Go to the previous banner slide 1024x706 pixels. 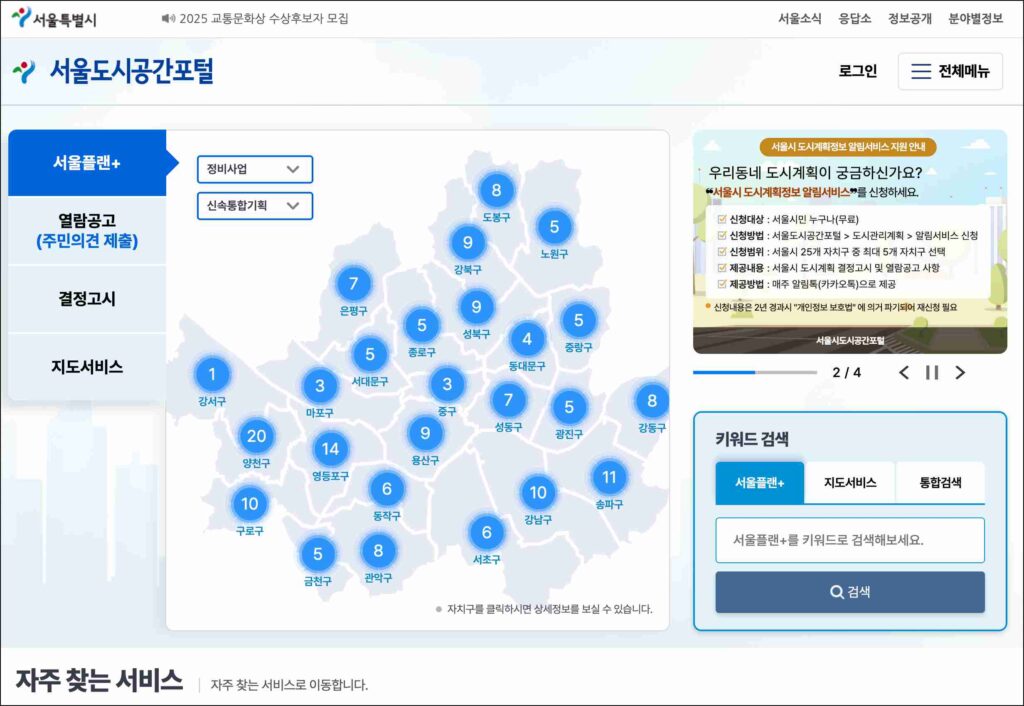coord(904,372)
